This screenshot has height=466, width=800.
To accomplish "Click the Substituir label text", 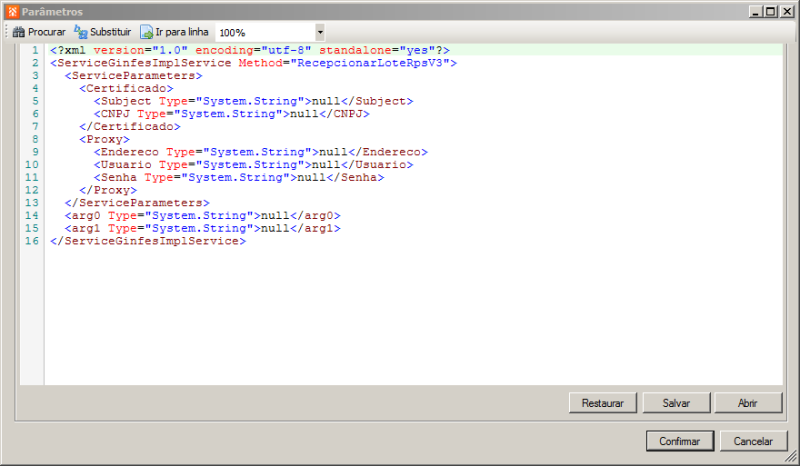I will [x=111, y=32].
